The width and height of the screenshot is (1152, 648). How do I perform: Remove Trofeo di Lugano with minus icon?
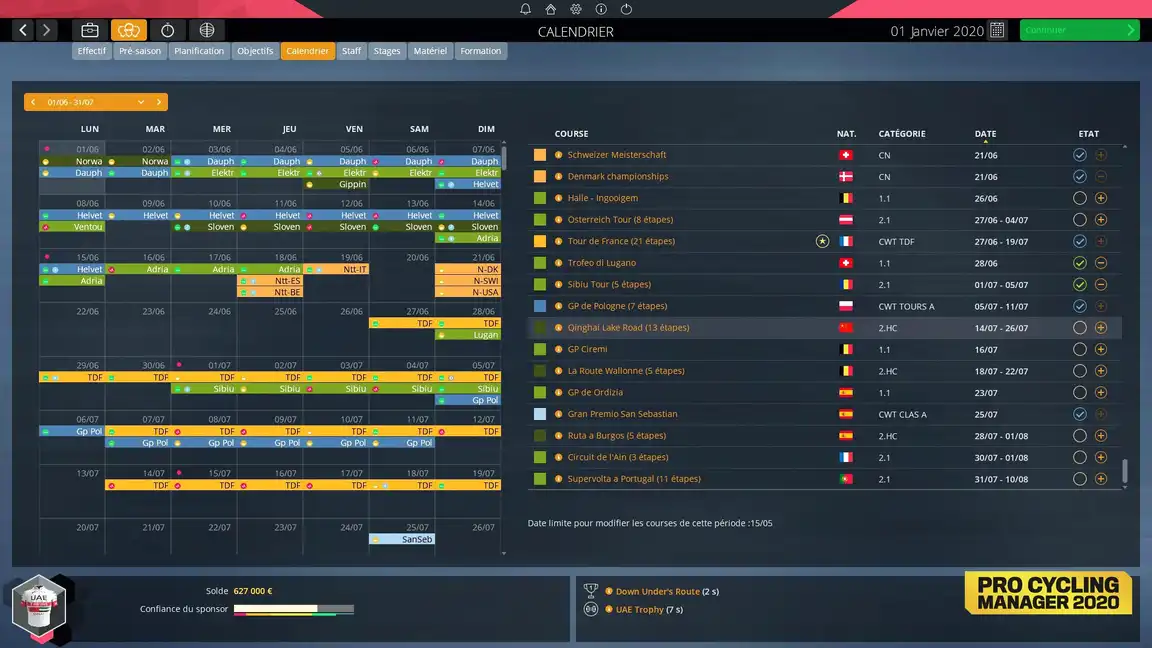(x=1100, y=263)
